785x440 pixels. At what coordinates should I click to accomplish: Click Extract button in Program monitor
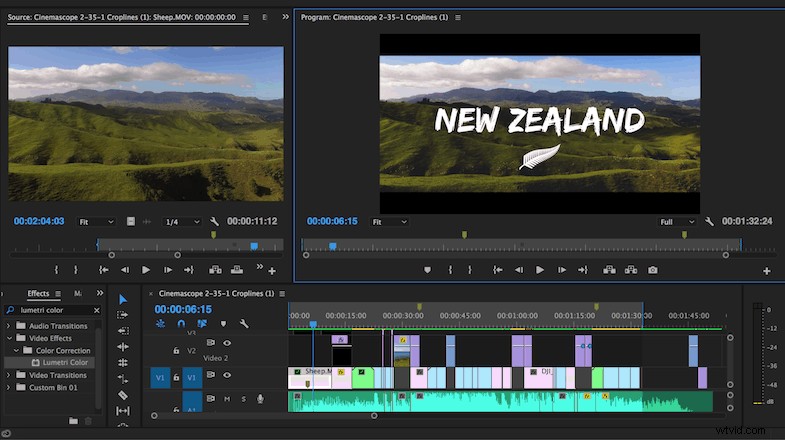[631, 270]
